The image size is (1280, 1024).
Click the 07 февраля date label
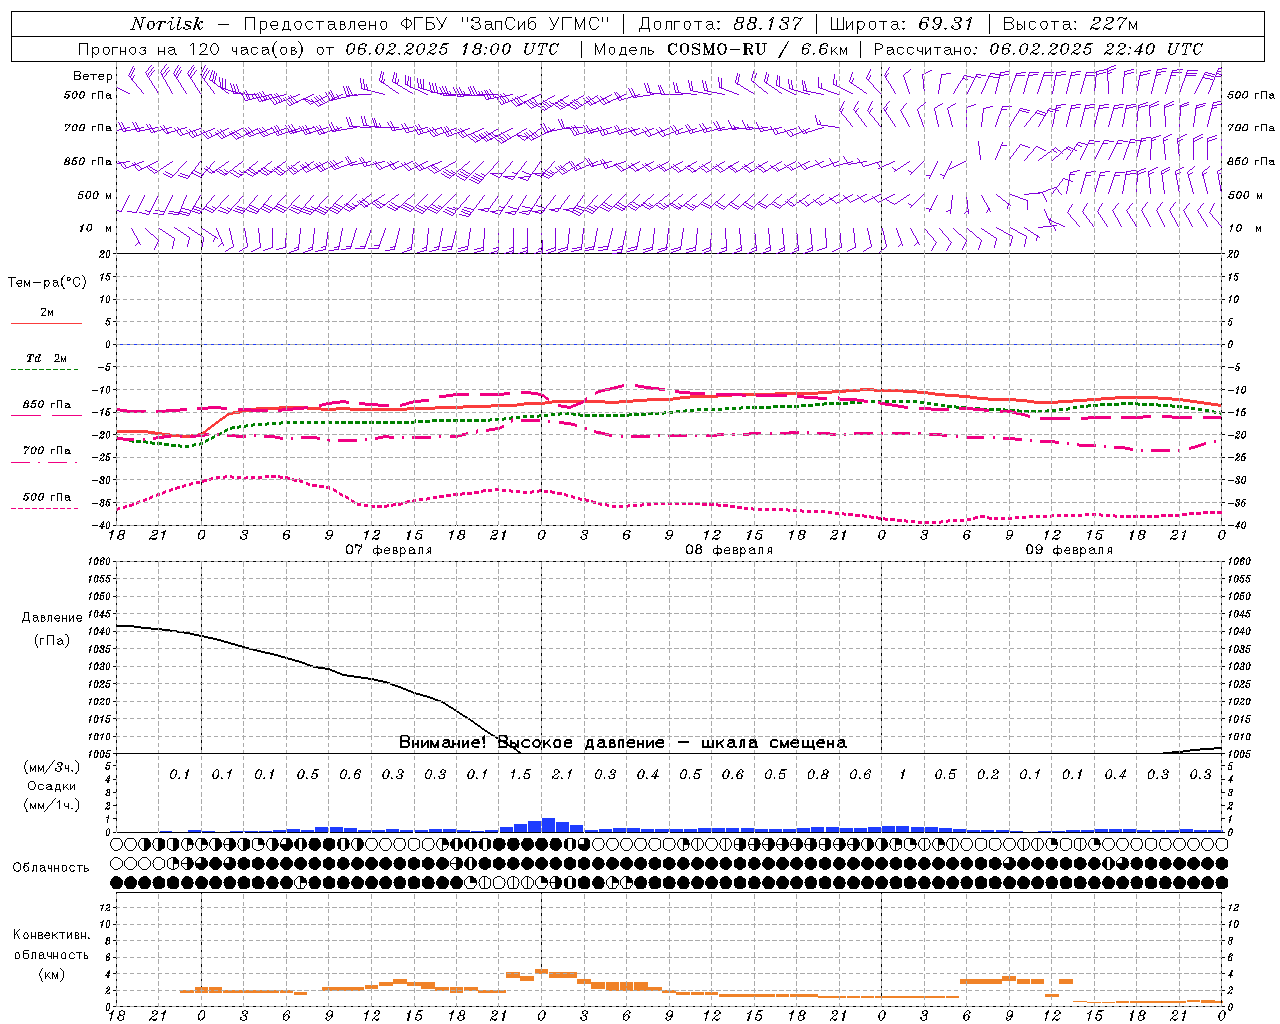[388, 550]
